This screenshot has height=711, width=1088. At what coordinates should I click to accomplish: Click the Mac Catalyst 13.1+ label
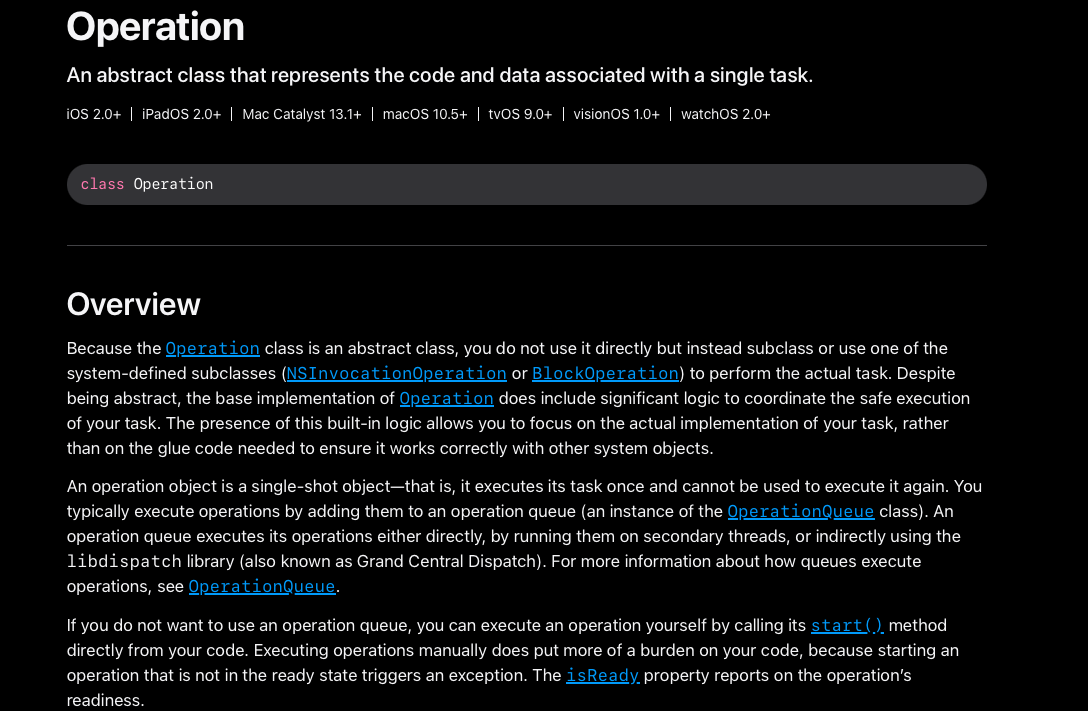pos(302,114)
